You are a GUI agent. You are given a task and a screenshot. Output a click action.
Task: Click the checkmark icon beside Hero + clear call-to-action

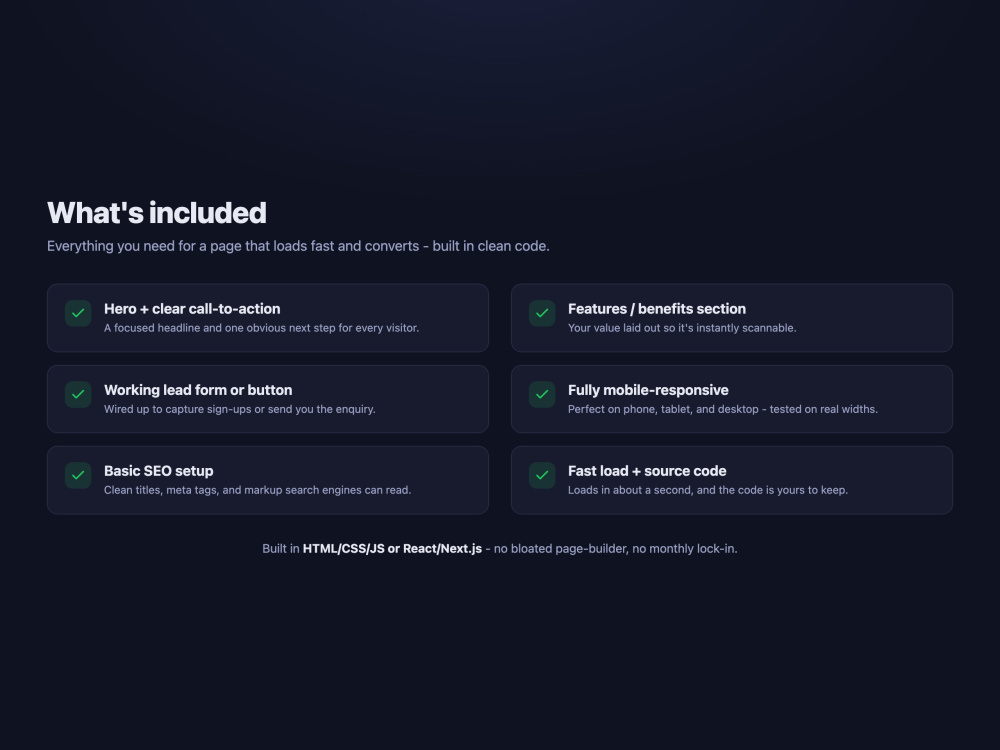[78, 313]
